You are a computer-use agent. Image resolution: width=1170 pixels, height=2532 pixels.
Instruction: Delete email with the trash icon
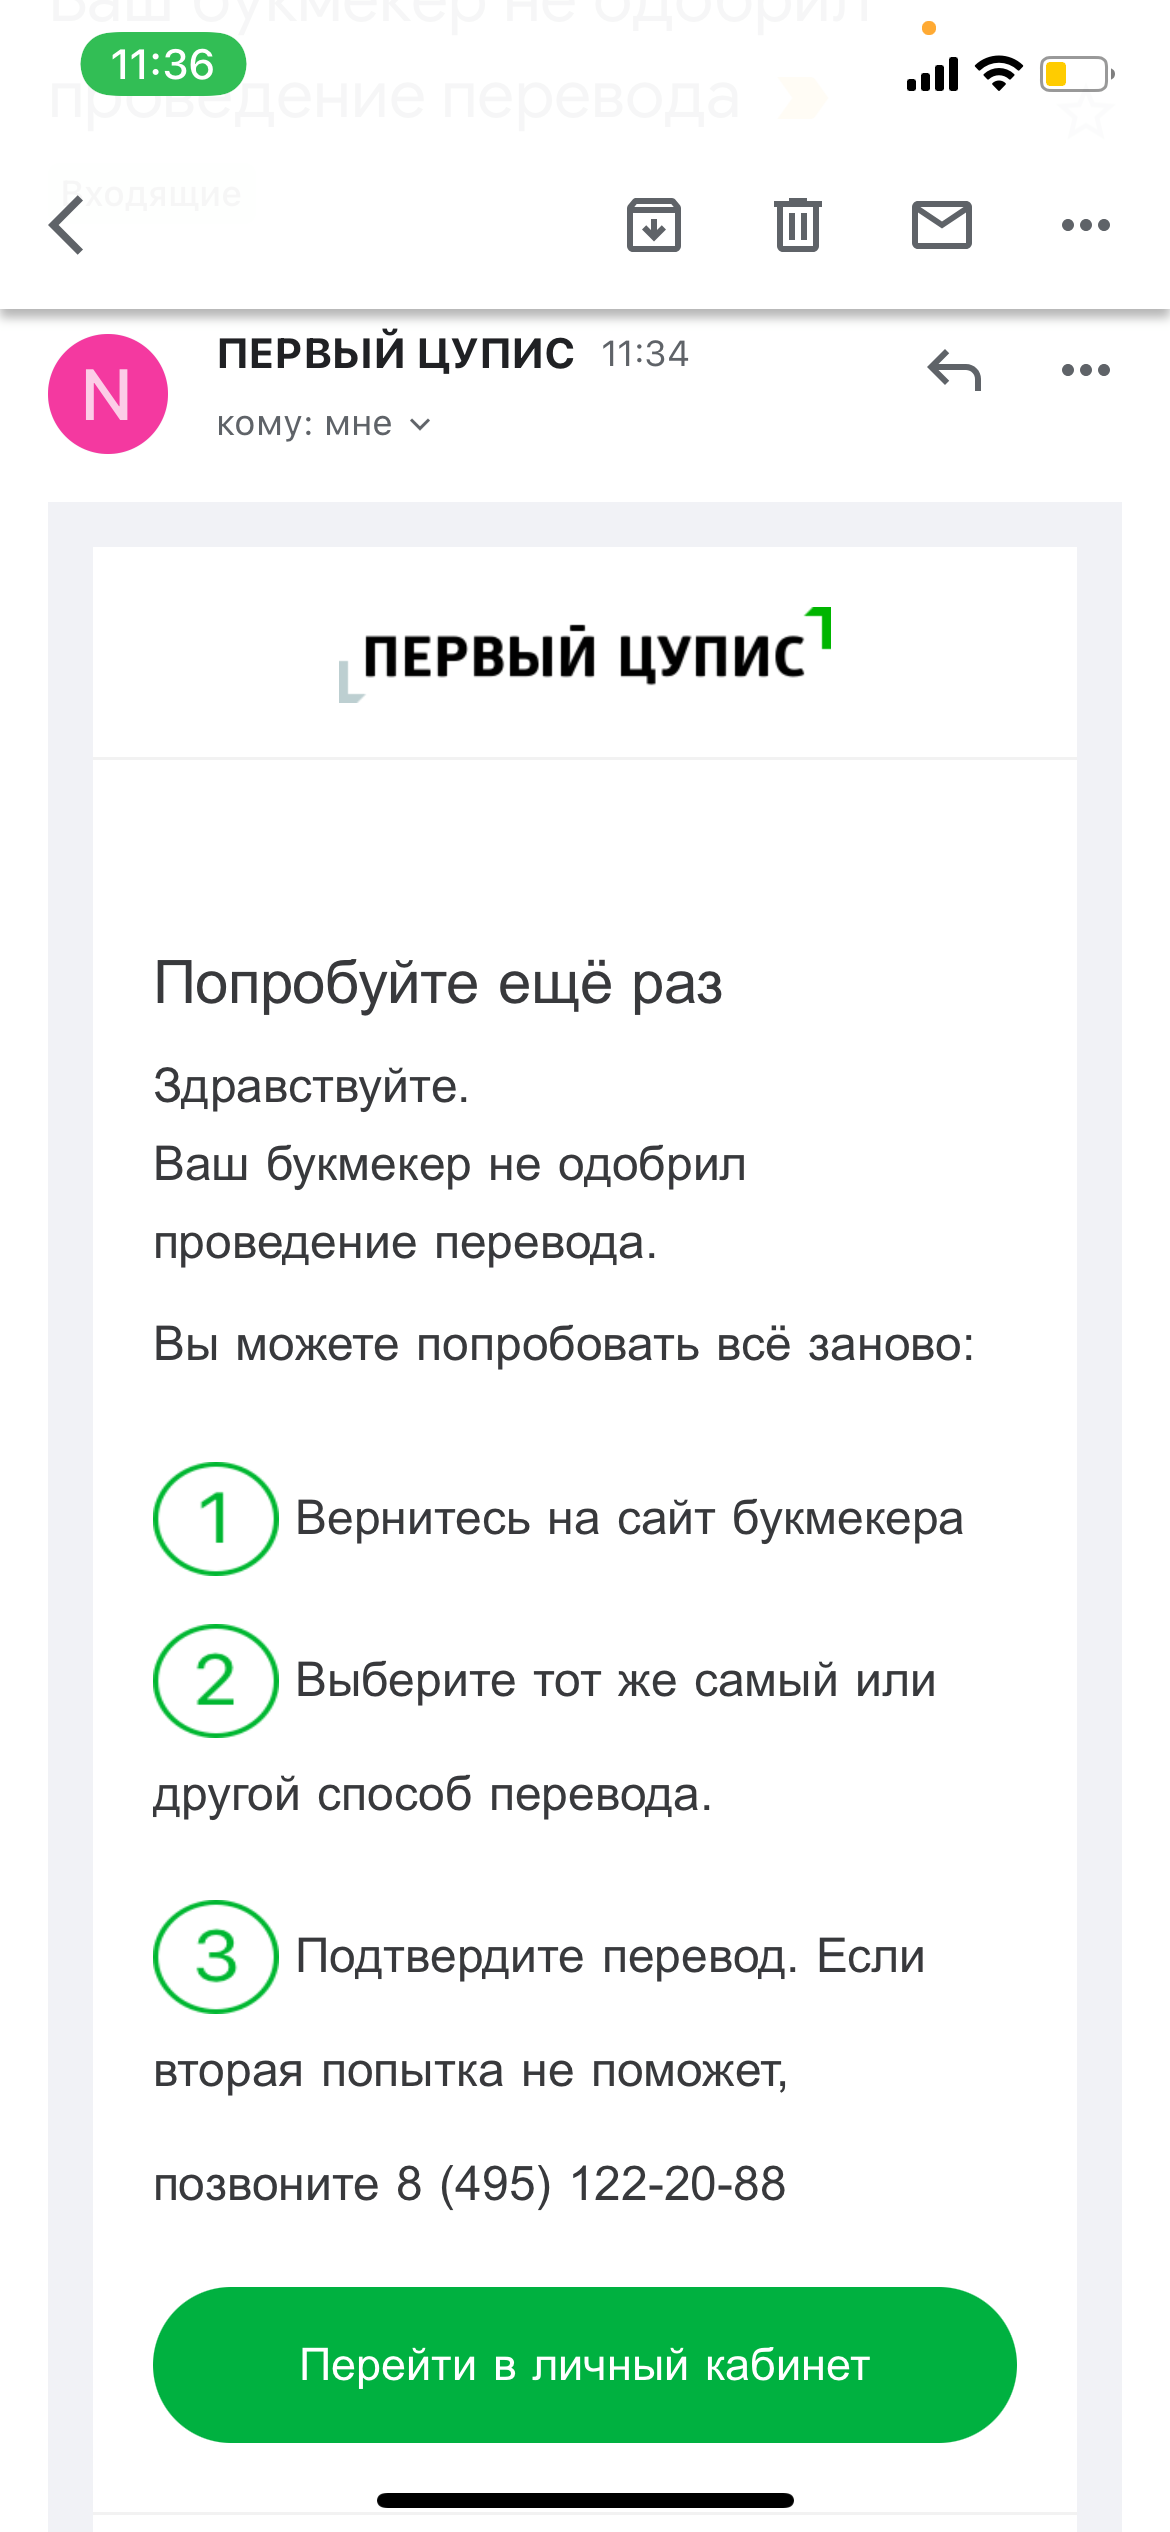pyautogui.click(x=797, y=225)
